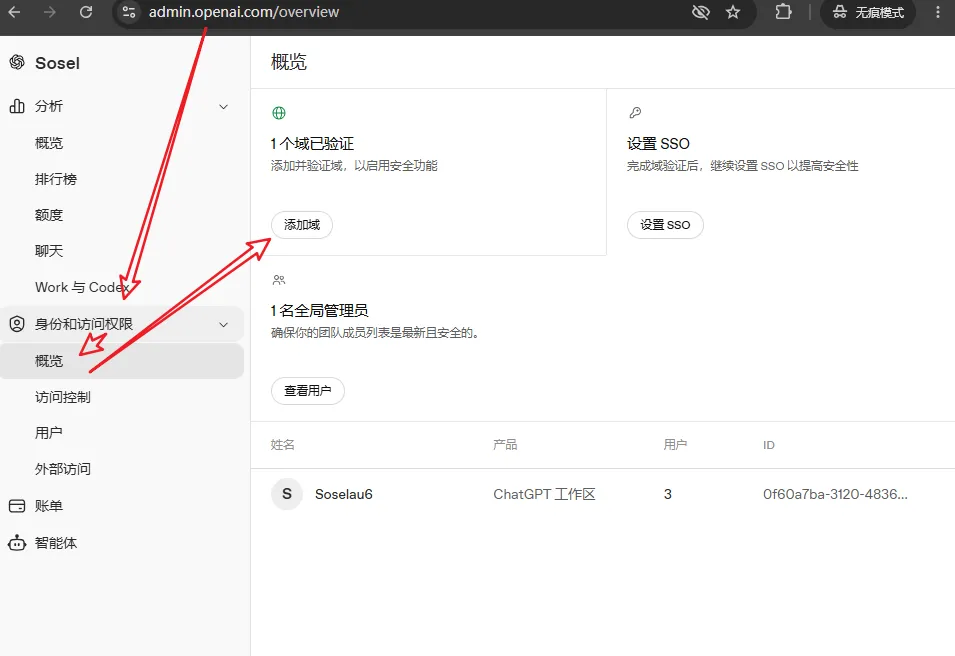The width and height of the screenshot is (955, 656).
Task: Collapse the 身份和访问权限 section chevron
Action: click(224, 325)
